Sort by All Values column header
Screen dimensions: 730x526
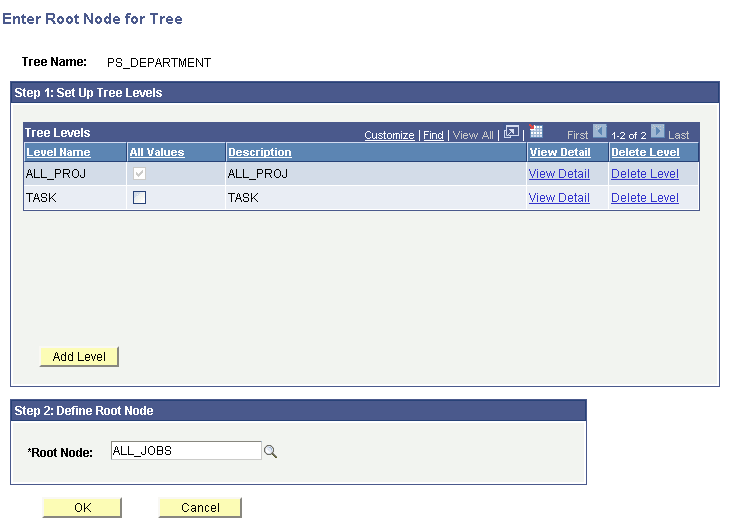[x=157, y=152]
